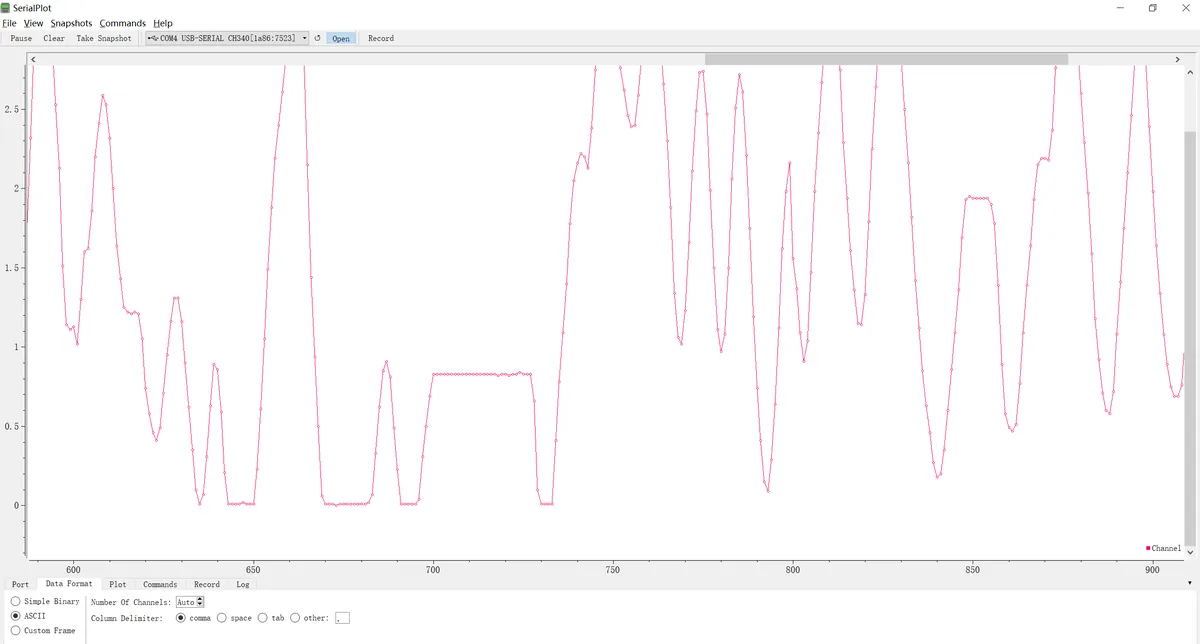Click the Number Of Channels label
Image resolution: width=1200 pixels, height=644 pixels.
pyautogui.click(x=131, y=602)
